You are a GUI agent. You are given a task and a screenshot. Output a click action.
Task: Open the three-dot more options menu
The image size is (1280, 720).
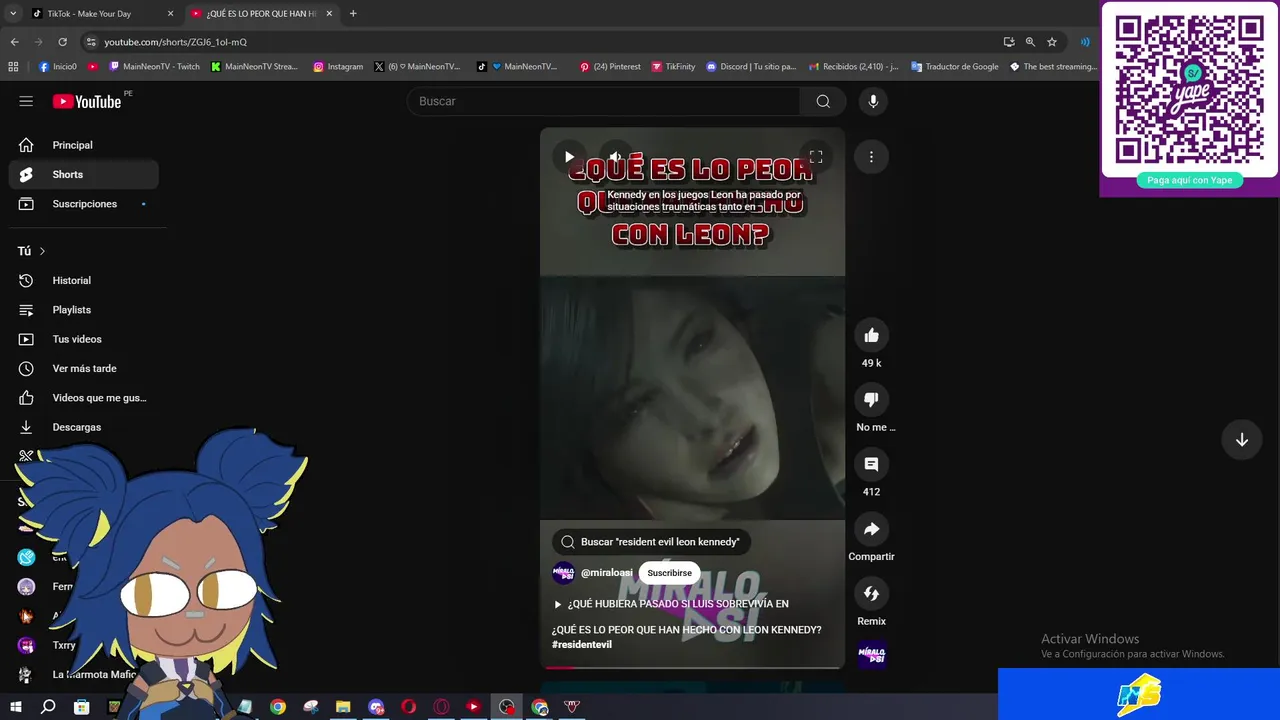871,157
